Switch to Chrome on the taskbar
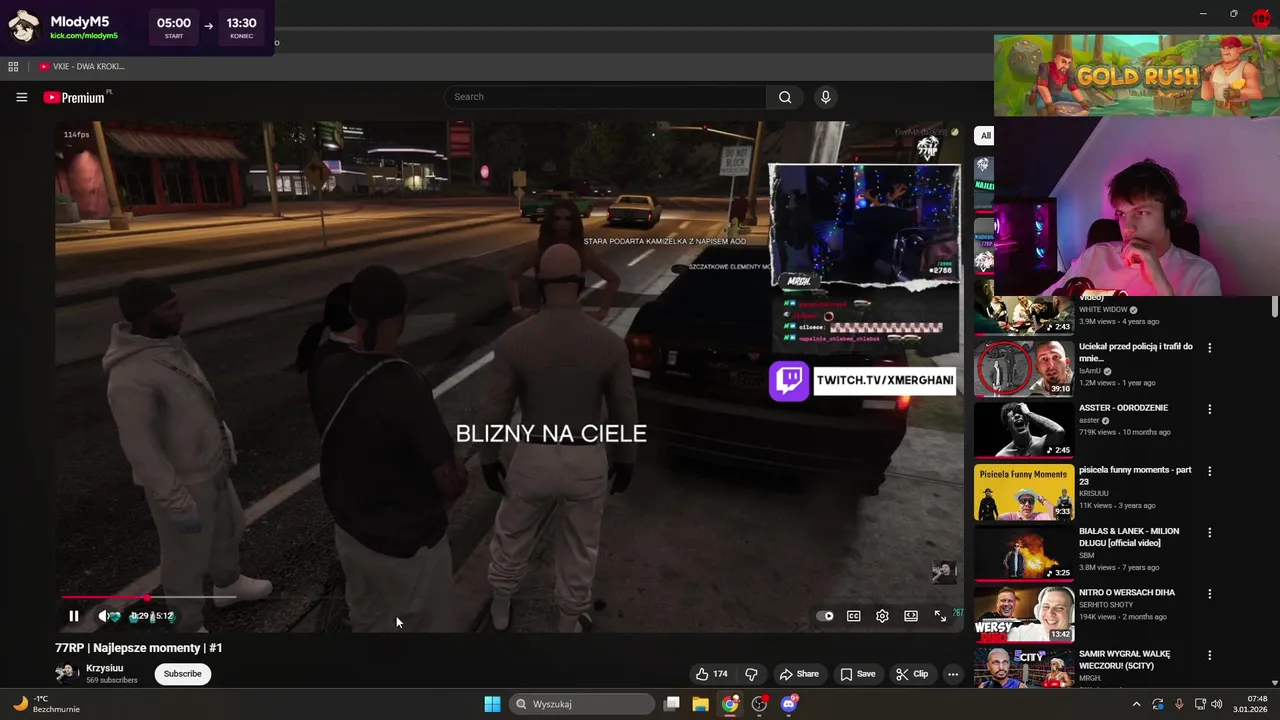Viewport: 1280px width, 720px height. 730,704
